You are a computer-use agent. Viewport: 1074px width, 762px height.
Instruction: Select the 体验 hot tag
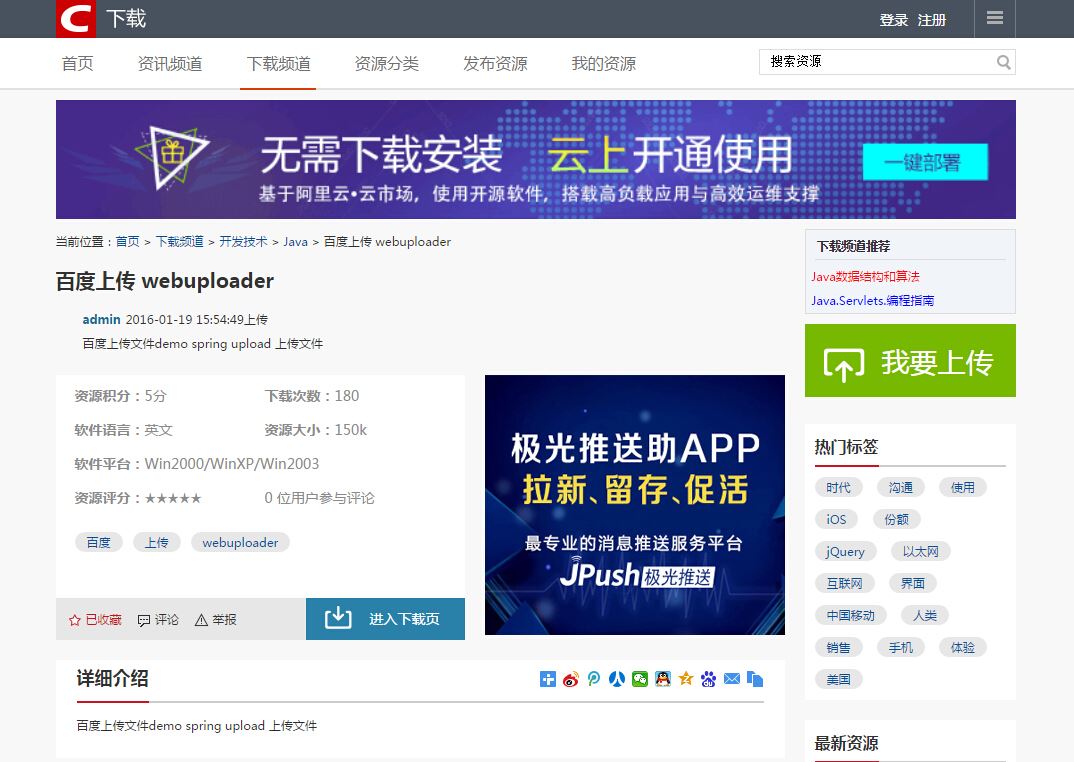[x=962, y=648]
